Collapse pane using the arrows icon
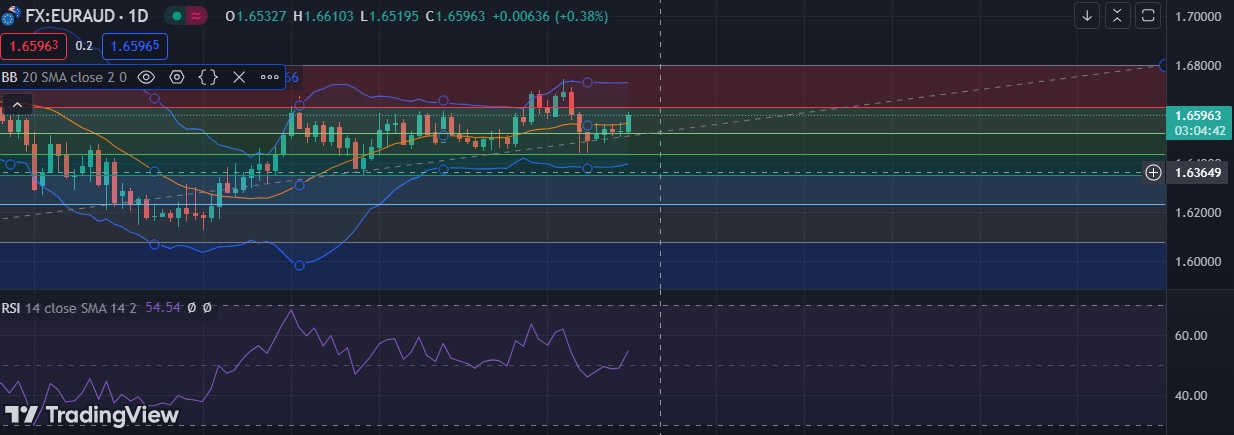Image resolution: width=1234 pixels, height=435 pixels. pyautogui.click(x=1118, y=15)
